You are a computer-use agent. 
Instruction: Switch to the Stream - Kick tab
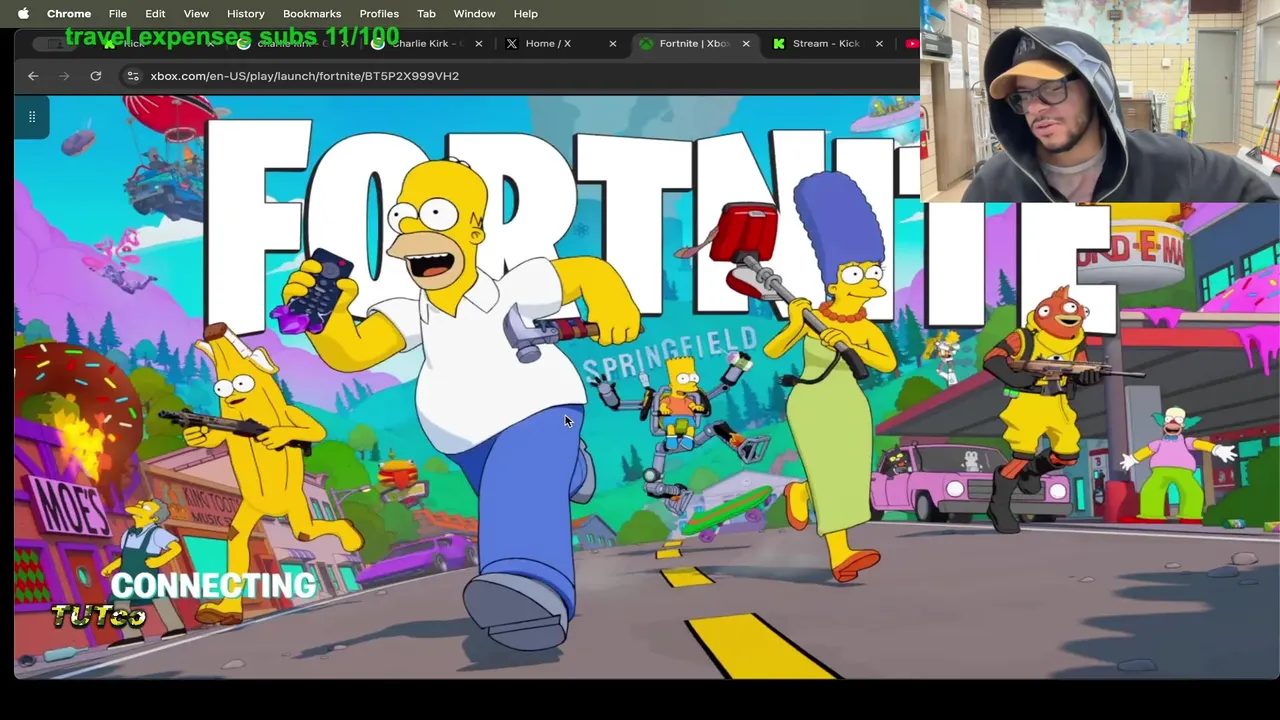coord(828,44)
